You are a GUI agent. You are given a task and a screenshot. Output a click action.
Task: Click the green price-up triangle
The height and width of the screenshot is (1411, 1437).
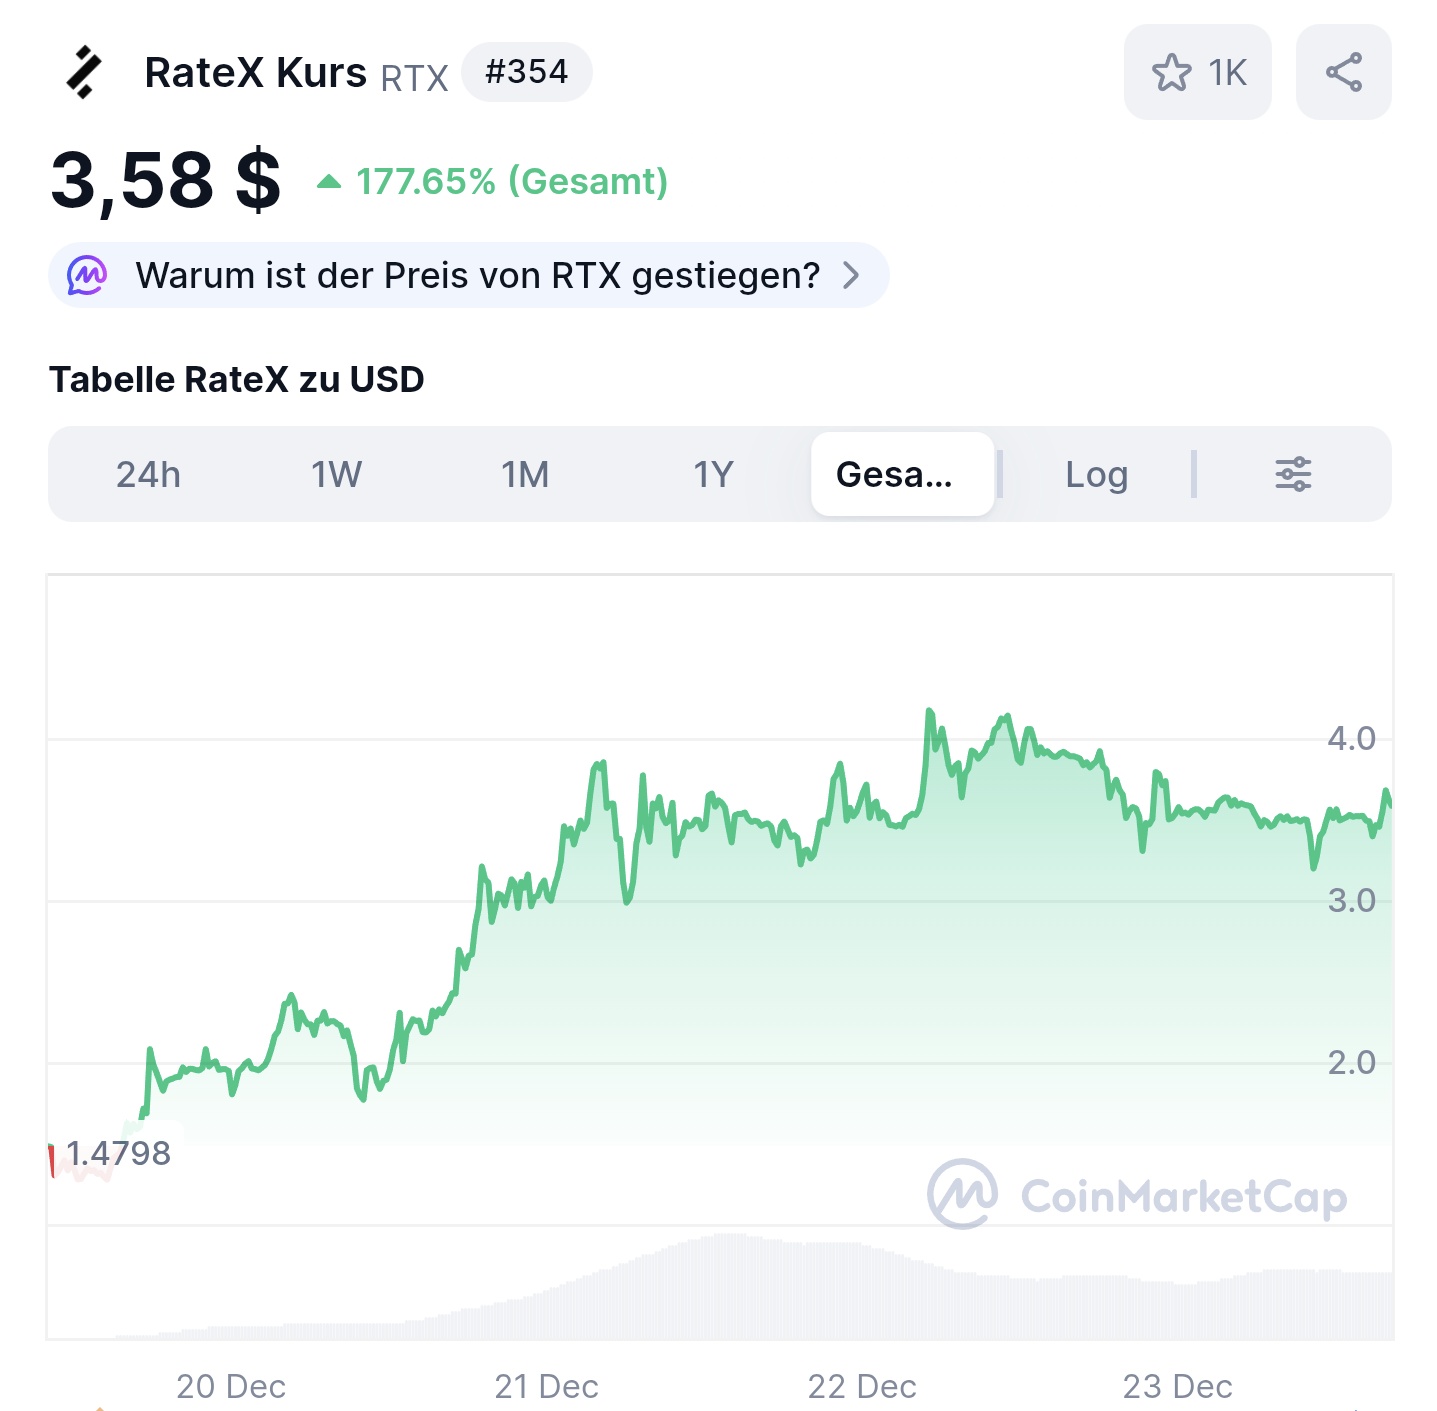coord(329,182)
